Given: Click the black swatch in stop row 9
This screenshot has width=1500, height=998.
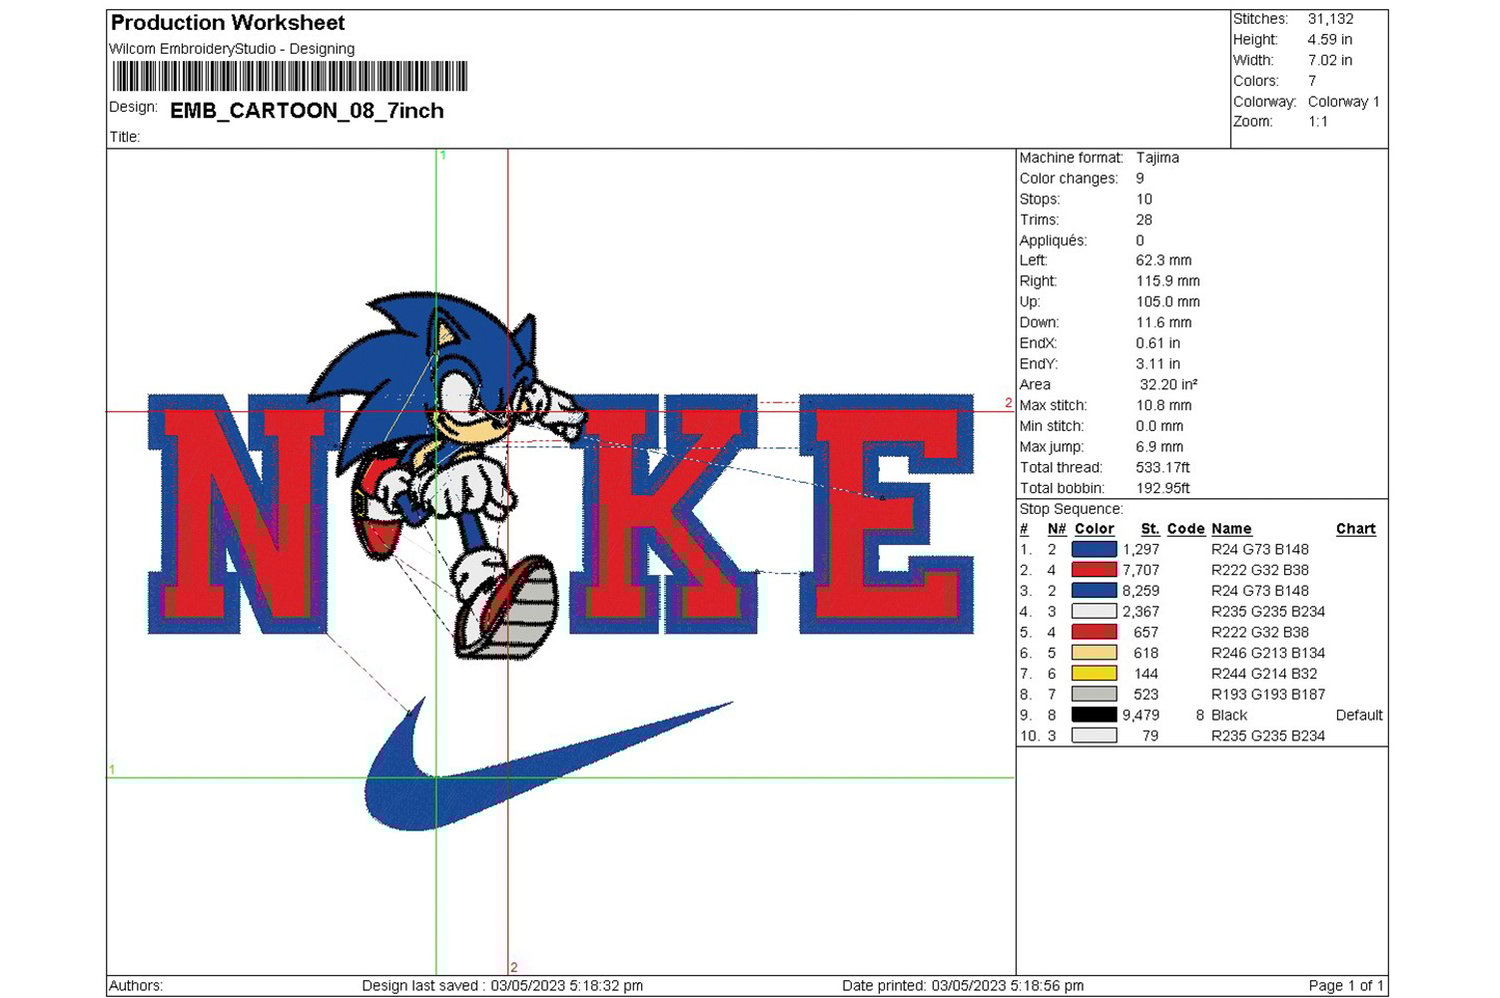Looking at the screenshot, I should tap(1094, 715).
